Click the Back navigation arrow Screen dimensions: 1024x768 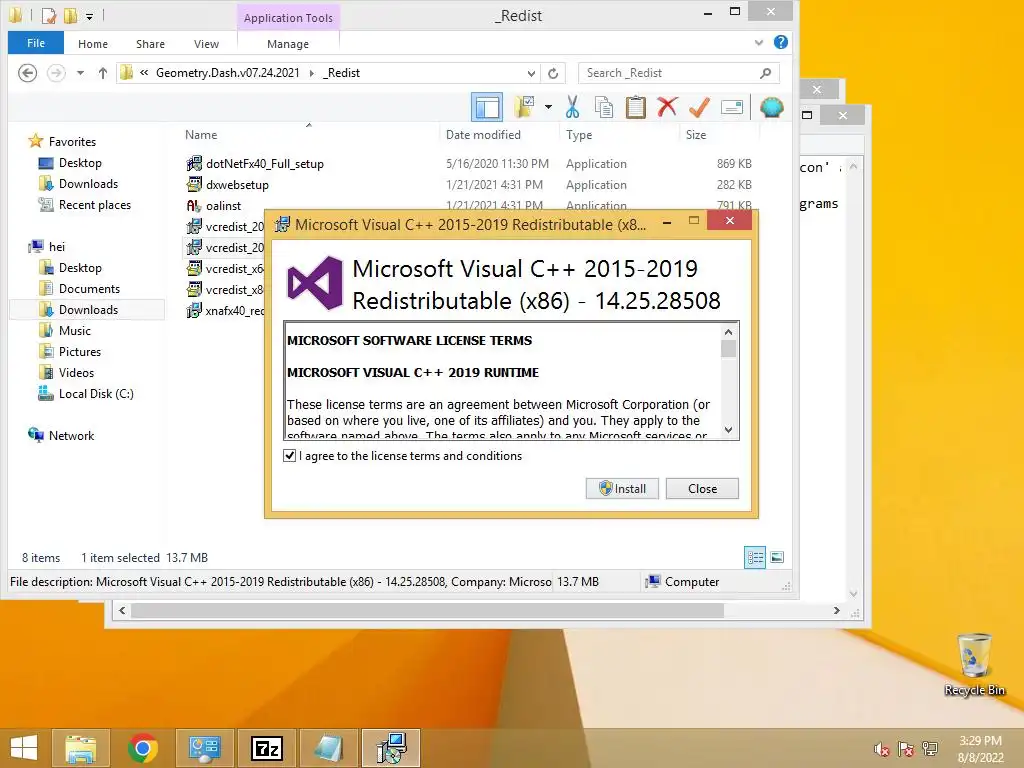[27, 72]
